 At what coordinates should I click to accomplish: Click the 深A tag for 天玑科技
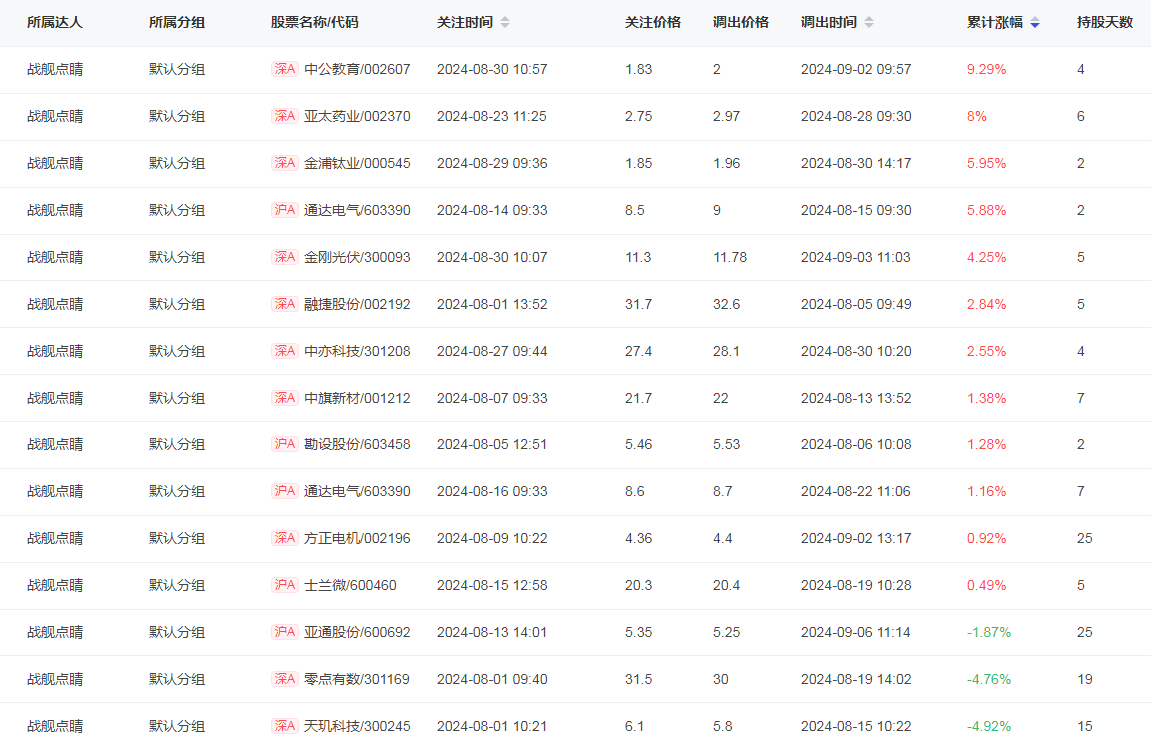tap(285, 726)
